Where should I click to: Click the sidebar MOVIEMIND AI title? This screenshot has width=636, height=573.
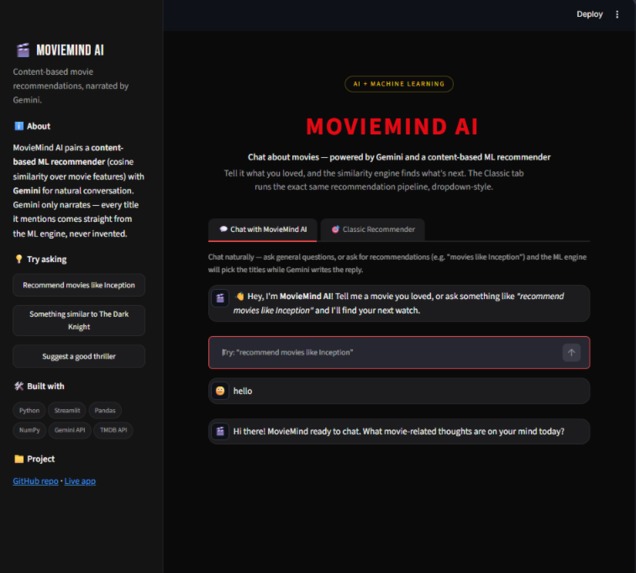[x=70, y=50]
